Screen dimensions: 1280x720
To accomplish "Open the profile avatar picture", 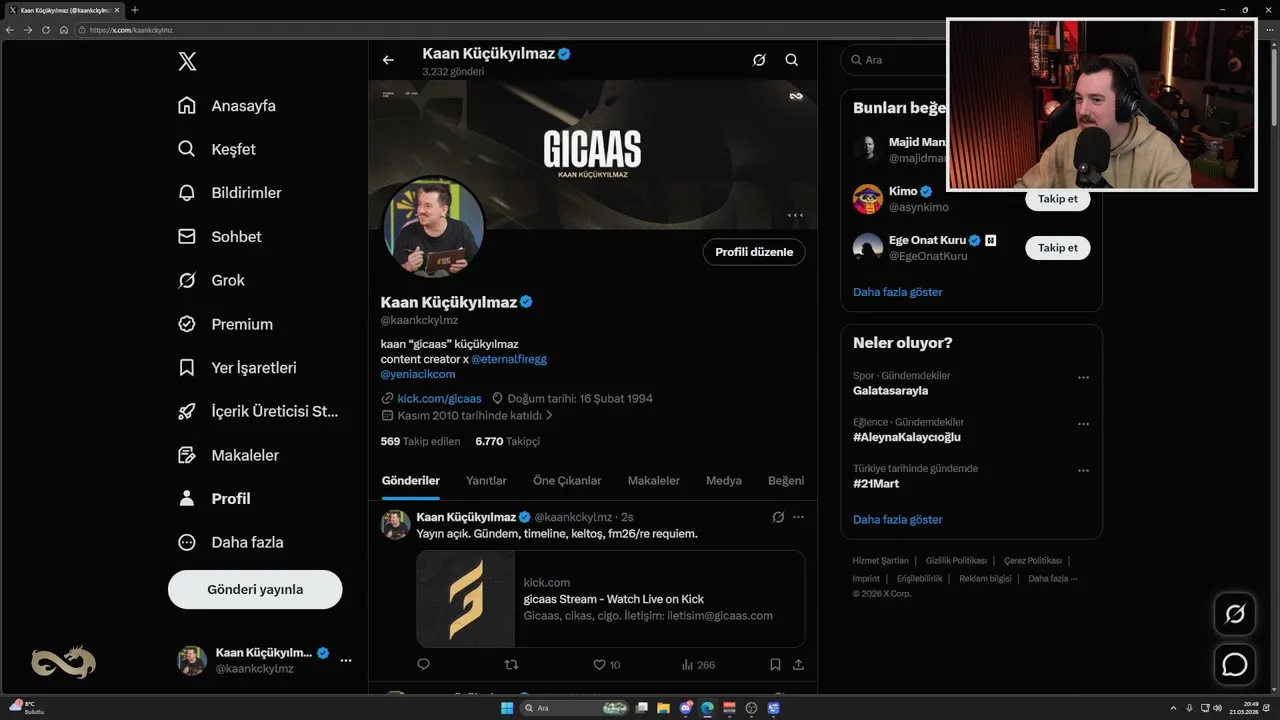I will [x=433, y=228].
